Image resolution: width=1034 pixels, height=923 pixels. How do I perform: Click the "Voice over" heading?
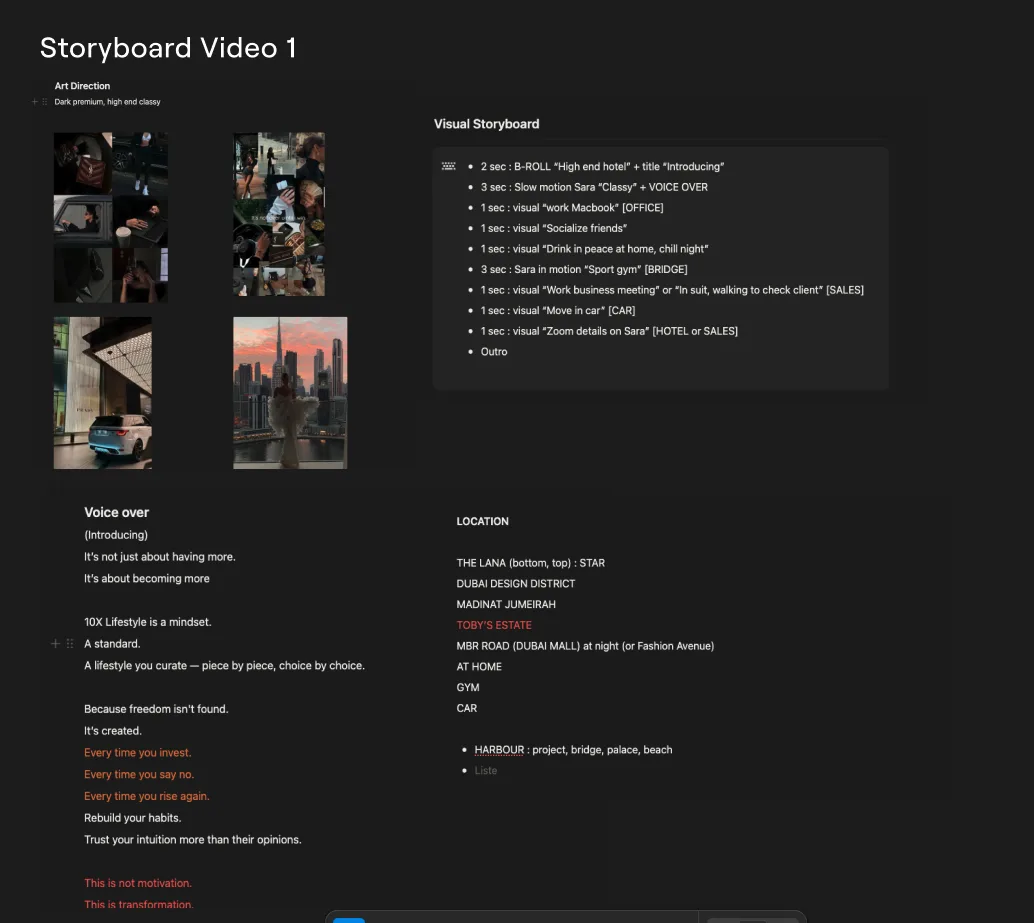tap(117, 512)
